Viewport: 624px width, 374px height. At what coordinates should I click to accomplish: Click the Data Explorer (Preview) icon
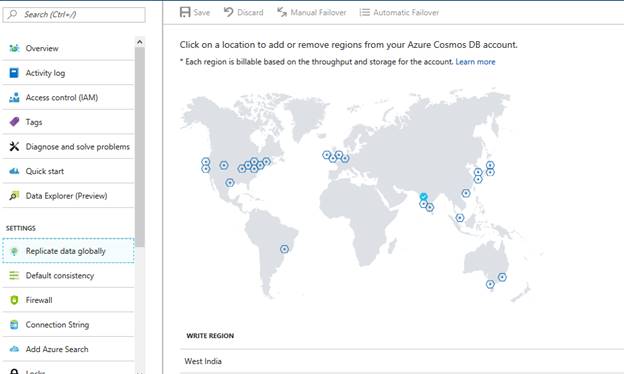pyautogui.click(x=14, y=196)
